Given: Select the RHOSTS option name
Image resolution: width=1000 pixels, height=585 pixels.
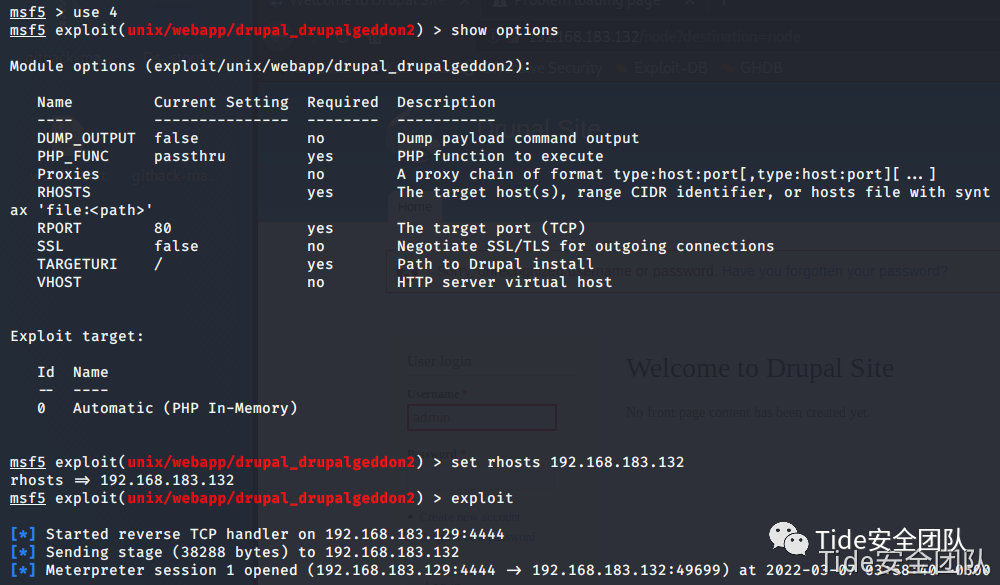Looking at the screenshot, I should pos(64,192).
